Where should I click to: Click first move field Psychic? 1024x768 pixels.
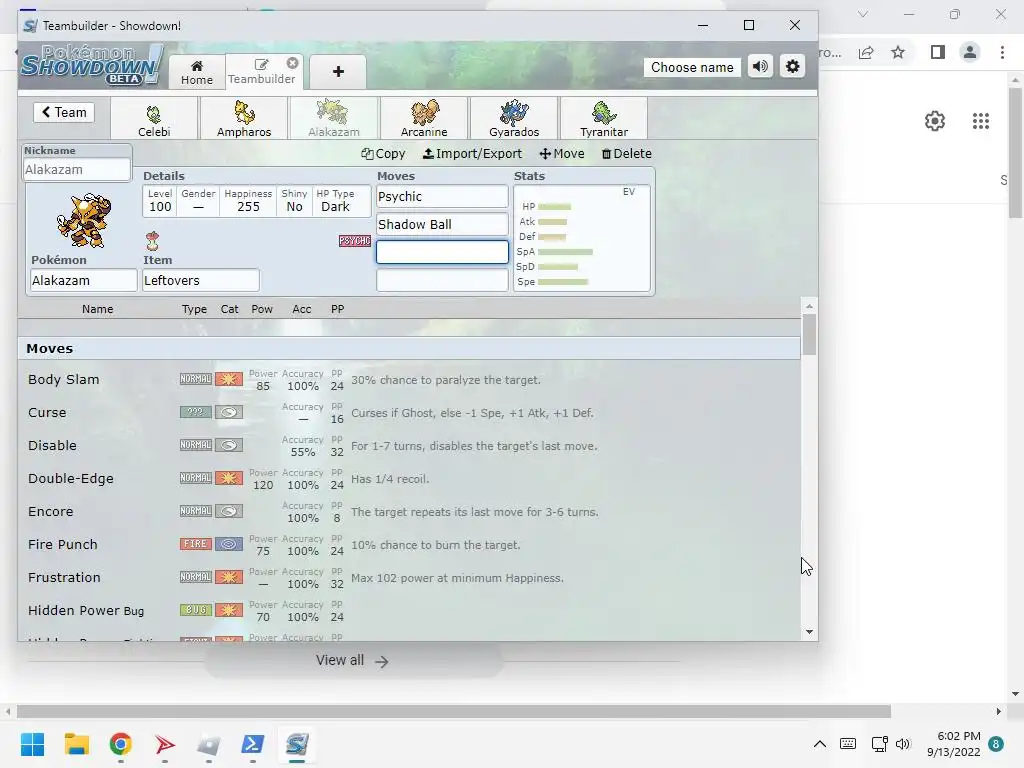click(442, 197)
